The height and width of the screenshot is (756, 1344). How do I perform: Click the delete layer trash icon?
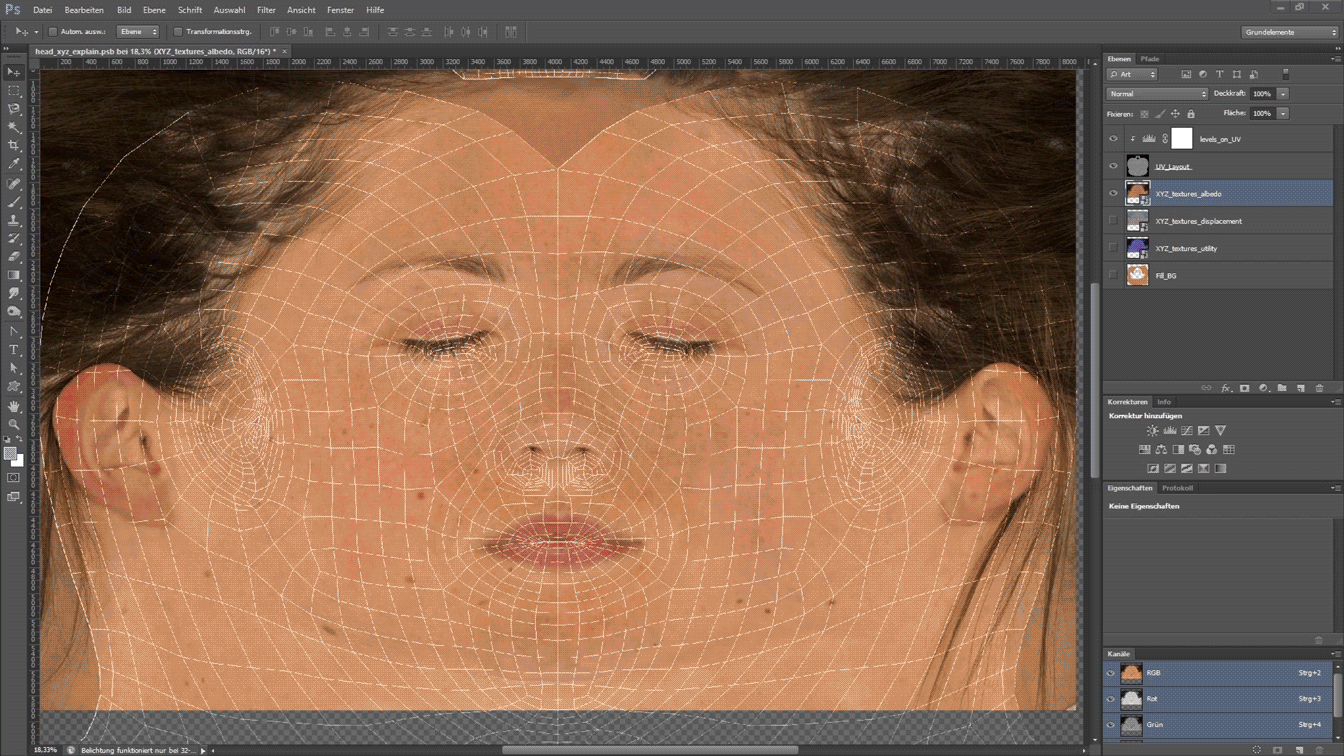[1319, 388]
